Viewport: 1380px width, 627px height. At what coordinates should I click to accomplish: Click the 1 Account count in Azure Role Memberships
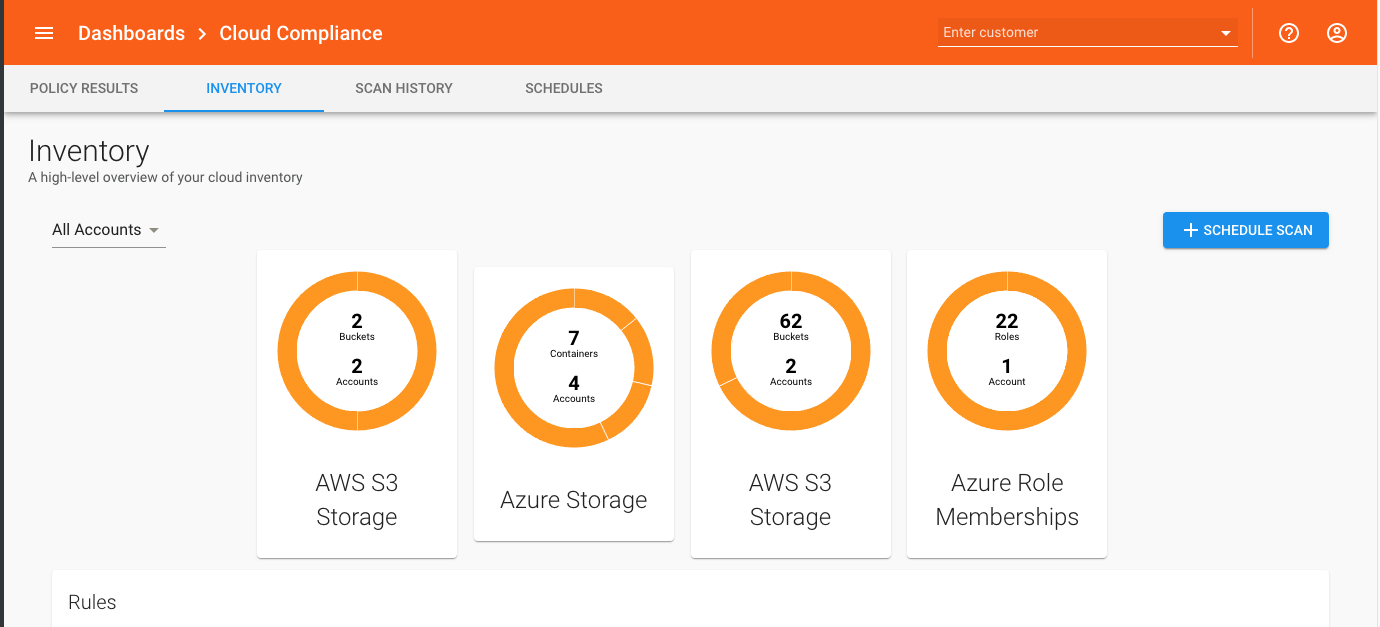[x=1007, y=372]
